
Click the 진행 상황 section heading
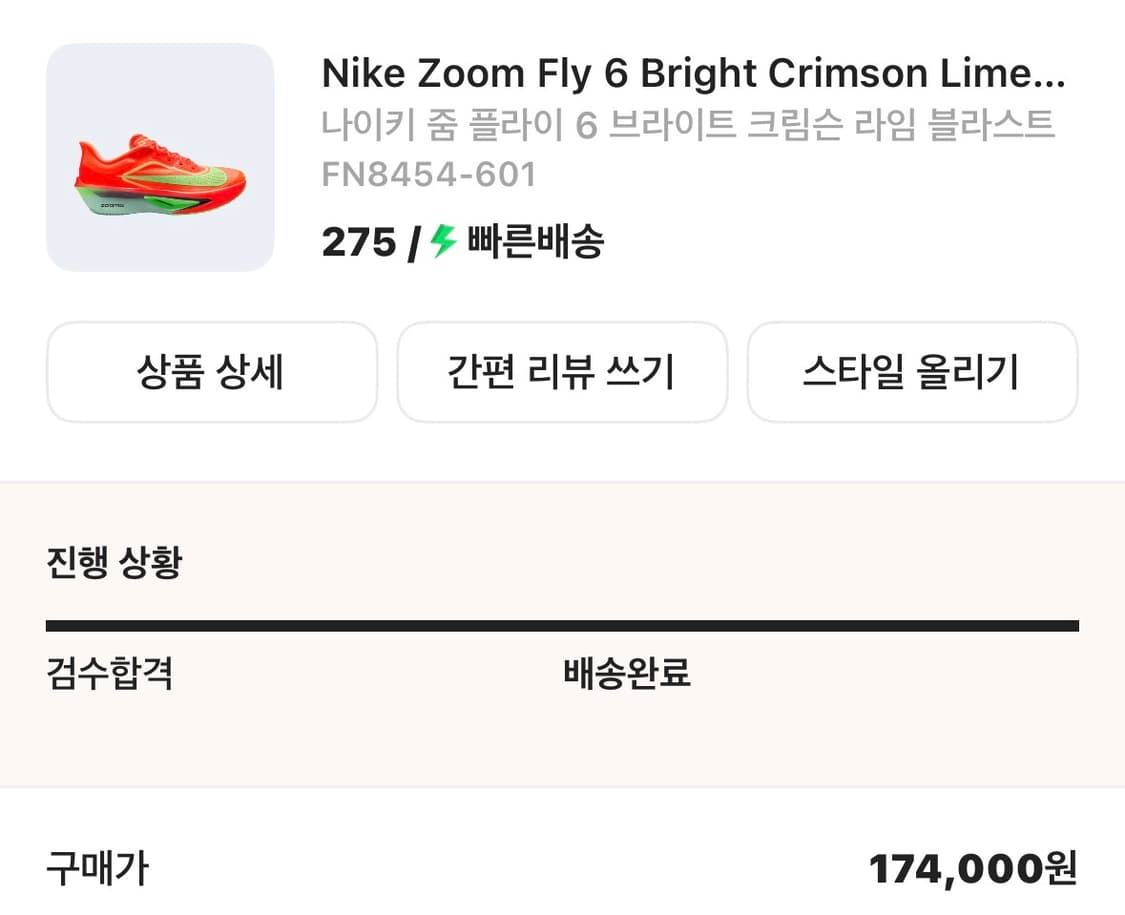coord(114,563)
